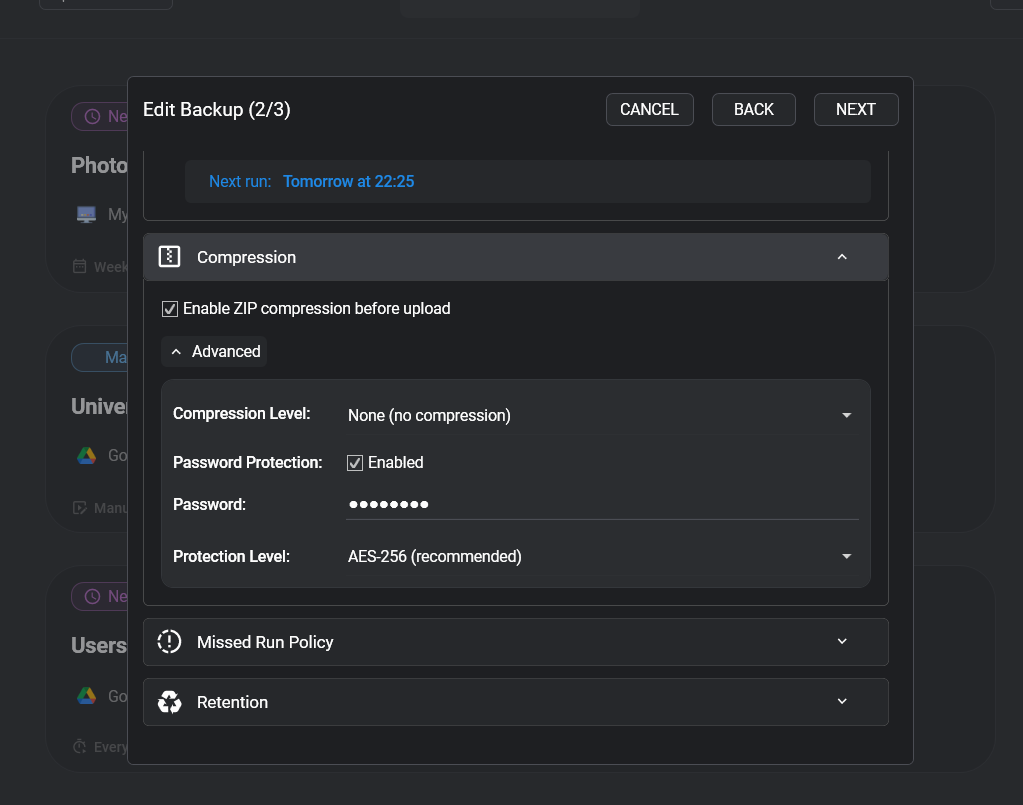Click the manual run icon beside Manu
The width and height of the screenshot is (1023, 805).
click(x=80, y=508)
